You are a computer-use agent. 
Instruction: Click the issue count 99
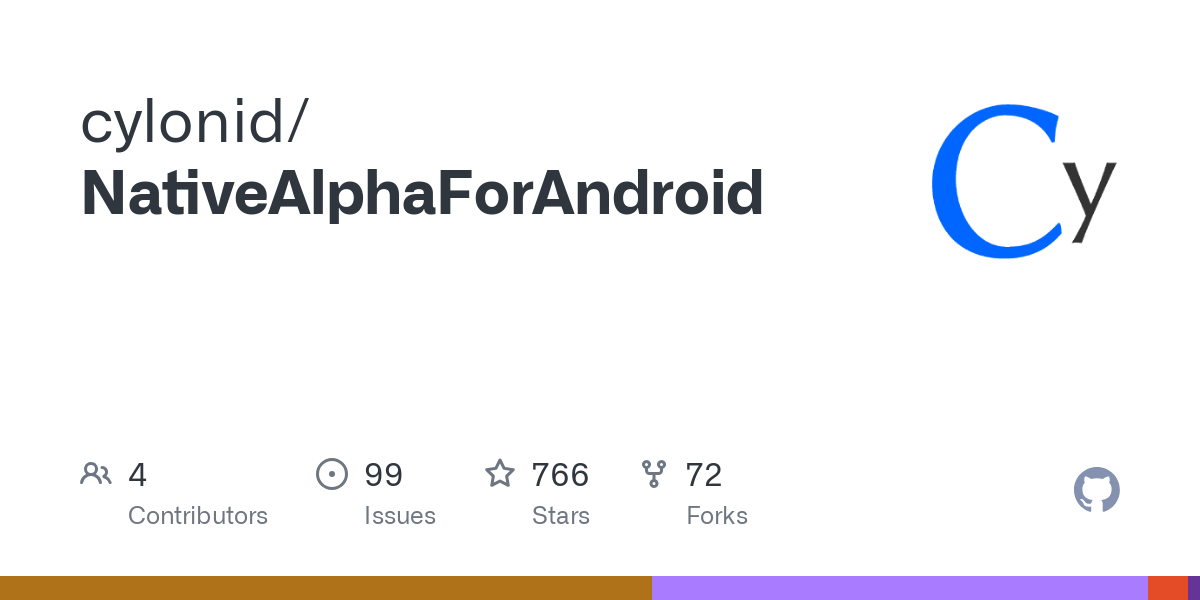pos(384,475)
